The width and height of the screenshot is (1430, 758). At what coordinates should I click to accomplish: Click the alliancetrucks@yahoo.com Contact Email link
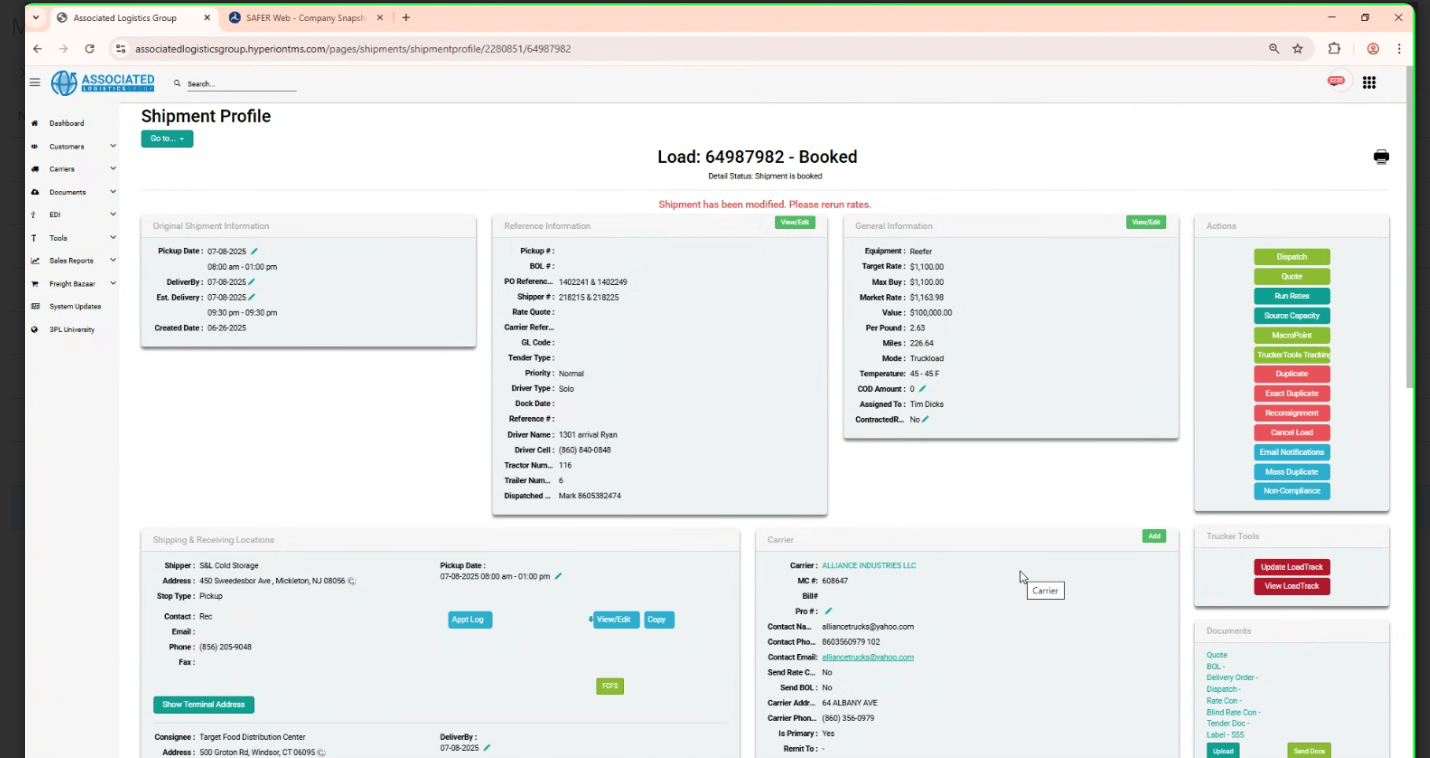coord(868,657)
